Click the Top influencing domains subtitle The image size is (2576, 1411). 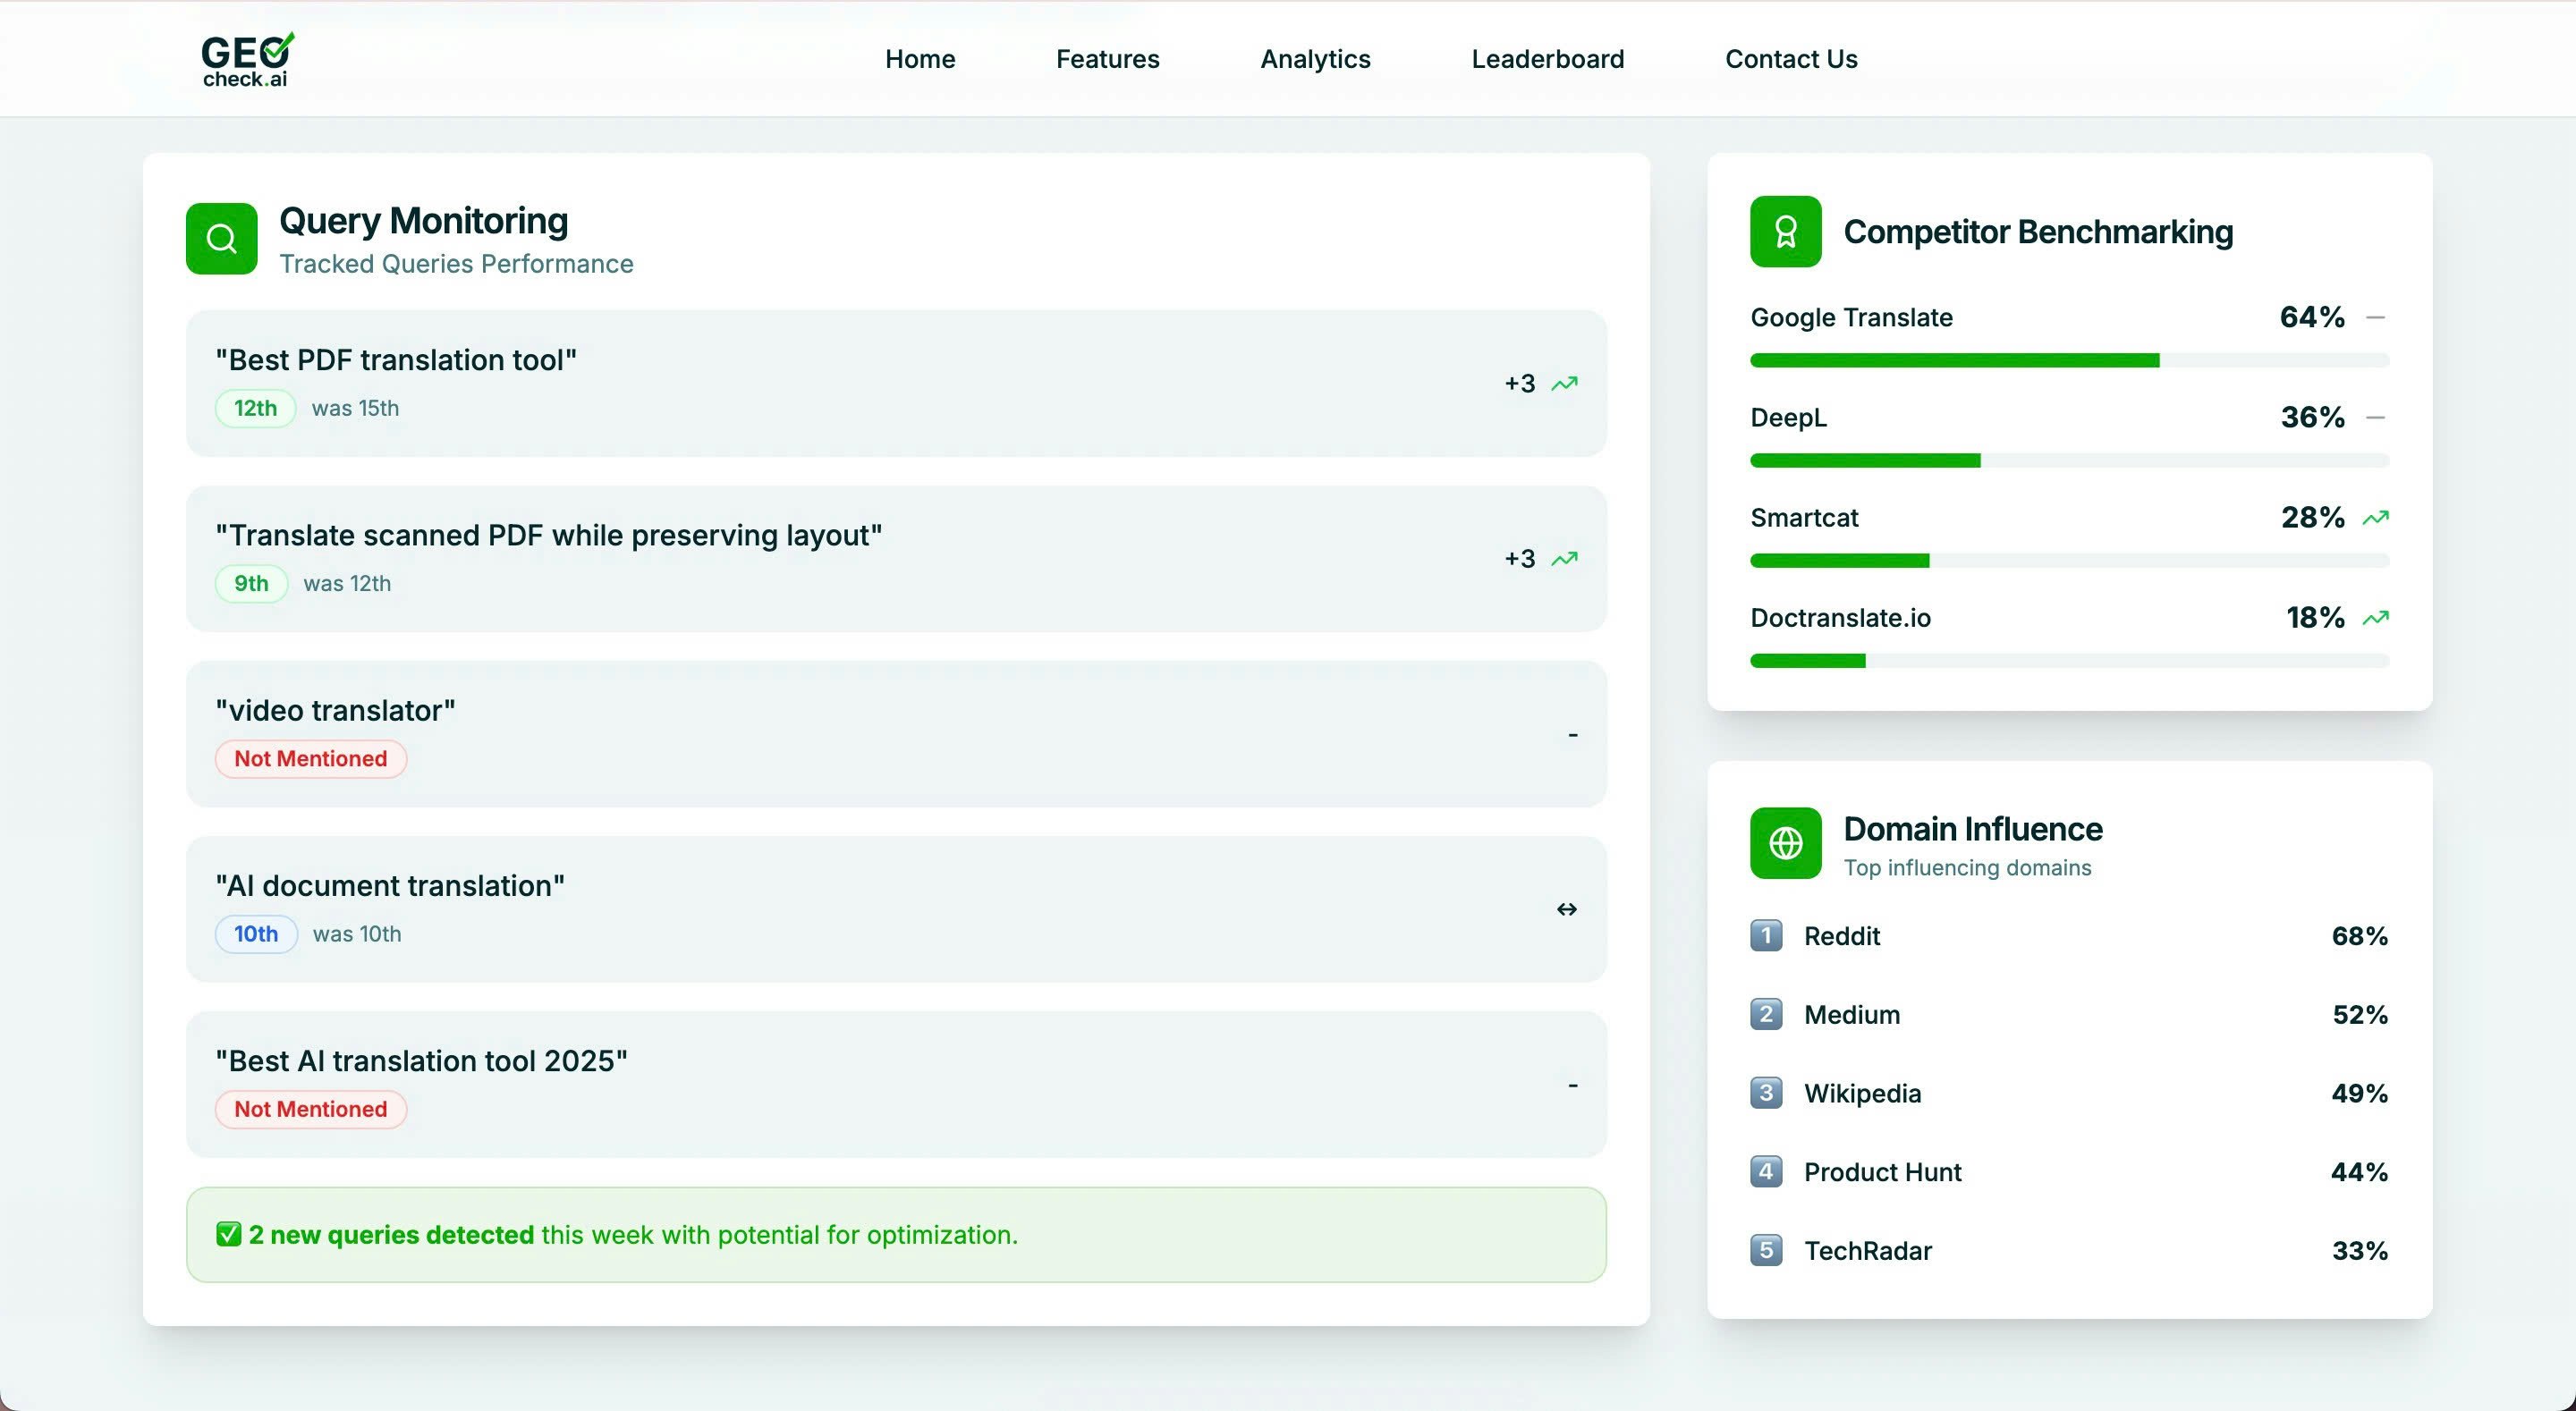point(1967,868)
